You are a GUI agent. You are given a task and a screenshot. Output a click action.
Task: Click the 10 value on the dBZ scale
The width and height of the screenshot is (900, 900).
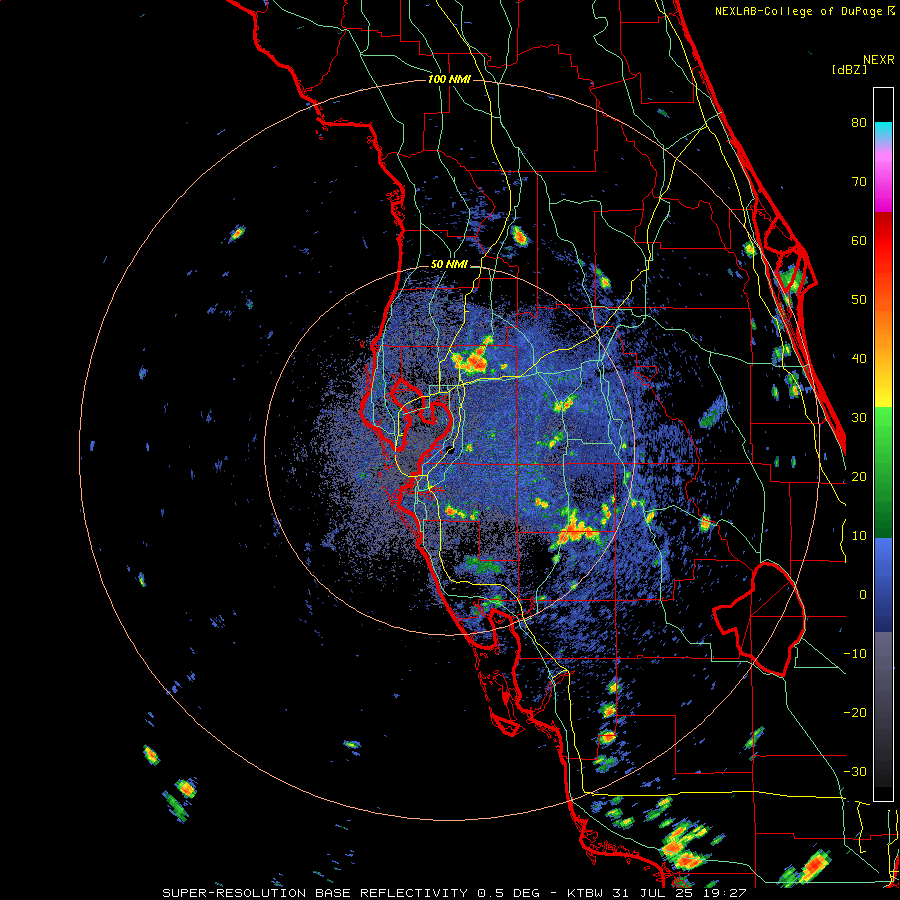(859, 536)
